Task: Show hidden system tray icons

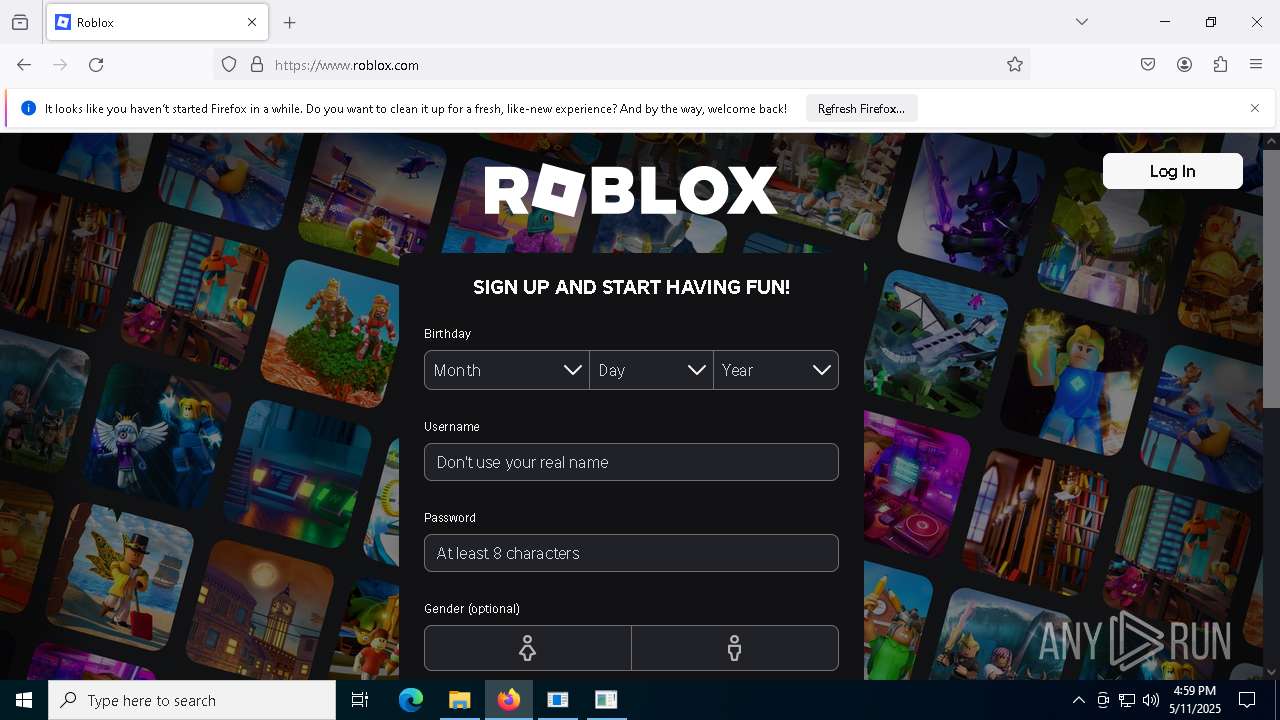Action: 1078,700
